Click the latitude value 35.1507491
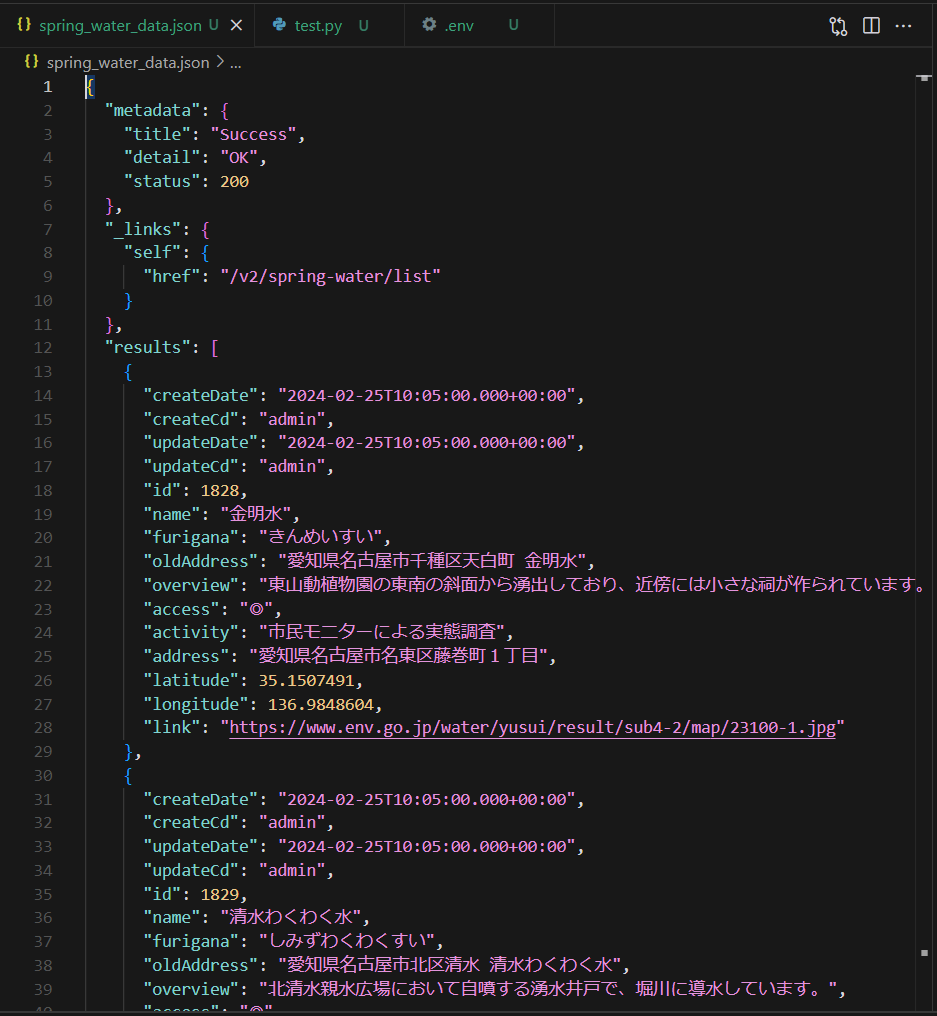This screenshot has width=937, height=1016. 307,680
